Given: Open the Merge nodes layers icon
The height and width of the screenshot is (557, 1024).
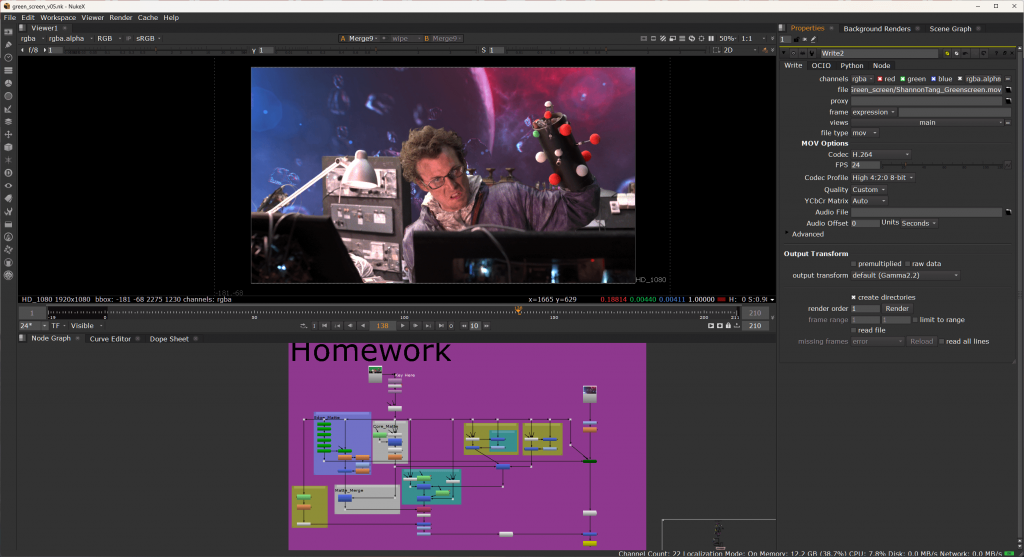Looking at the screenshot, I should click(x=8, y=121).
